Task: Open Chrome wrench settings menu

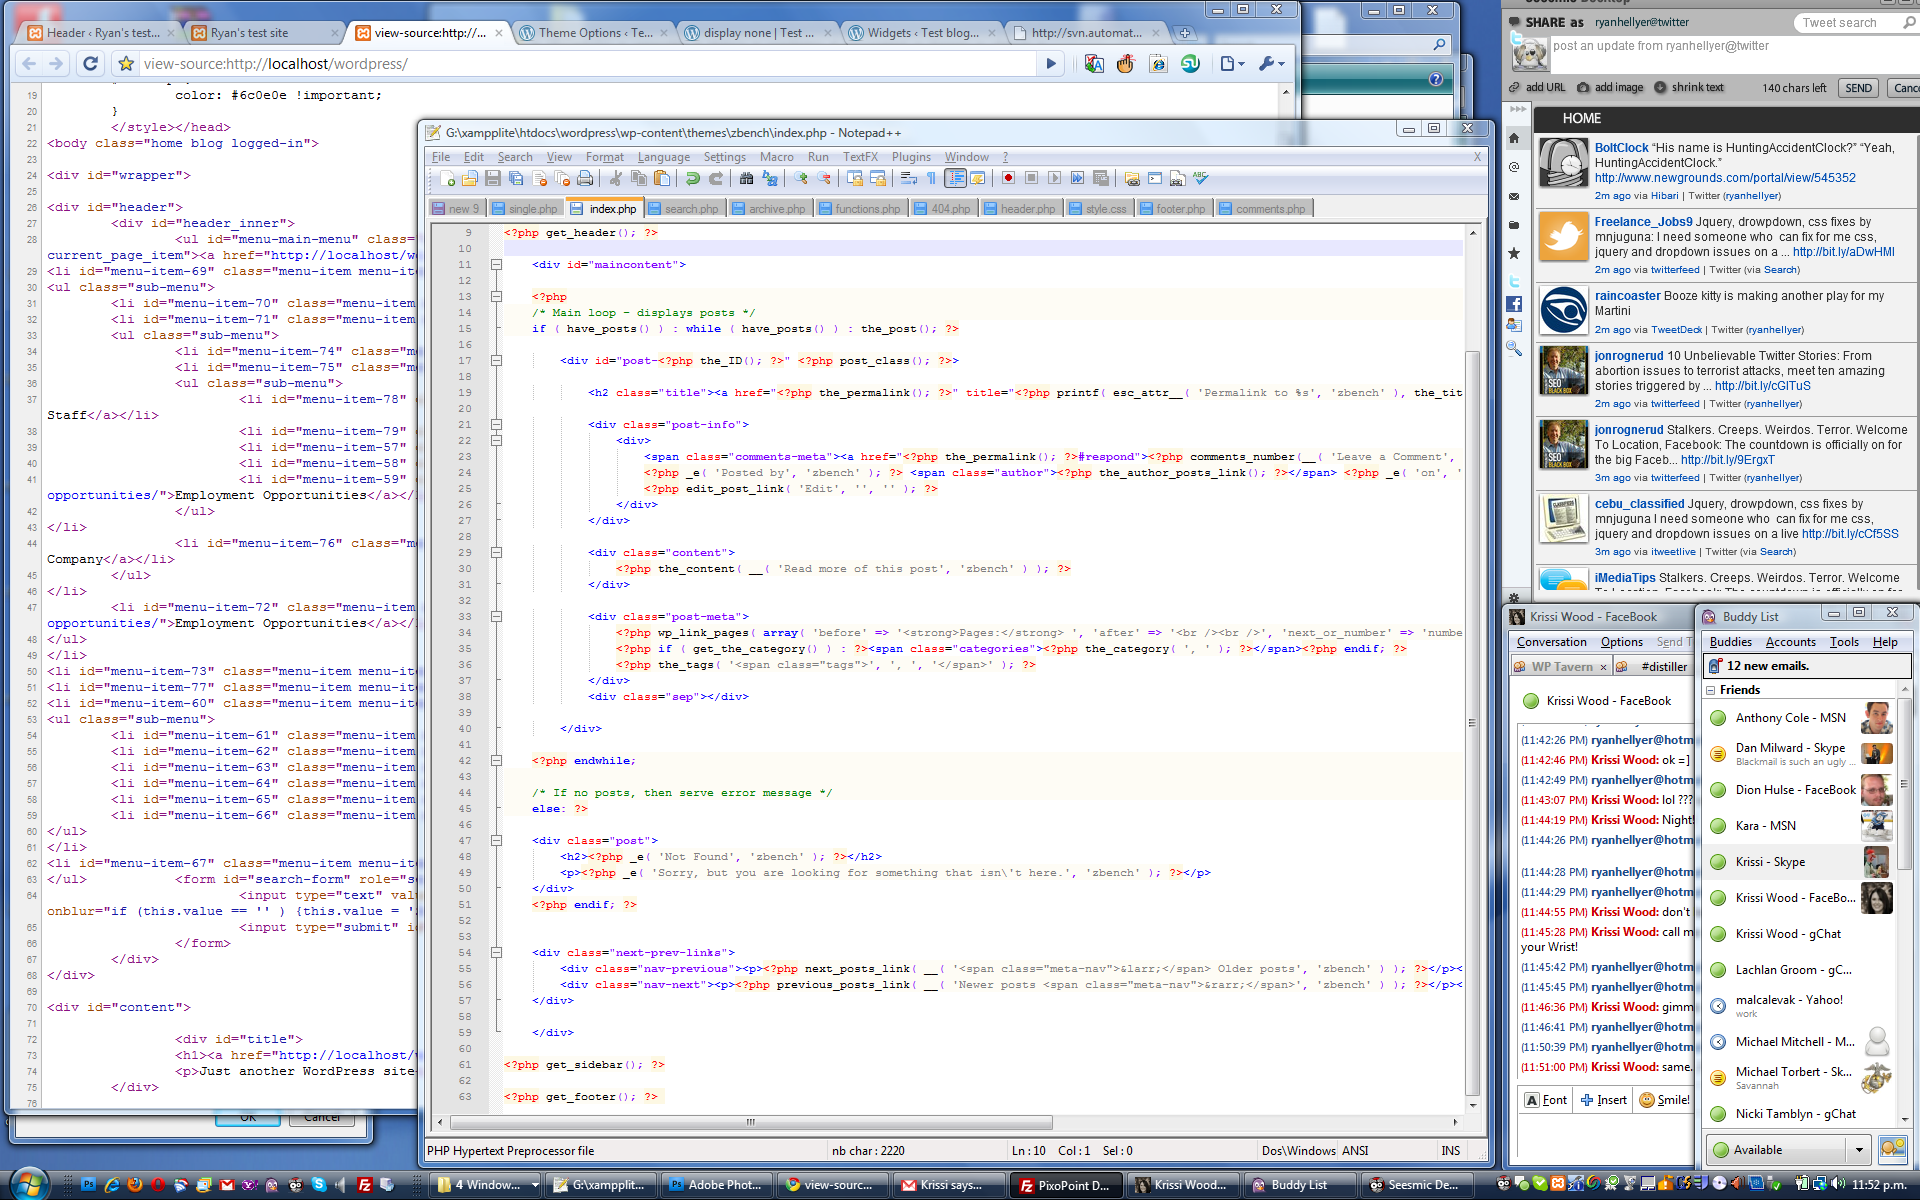Action: pyautogui.click(x=1271, y=64)
